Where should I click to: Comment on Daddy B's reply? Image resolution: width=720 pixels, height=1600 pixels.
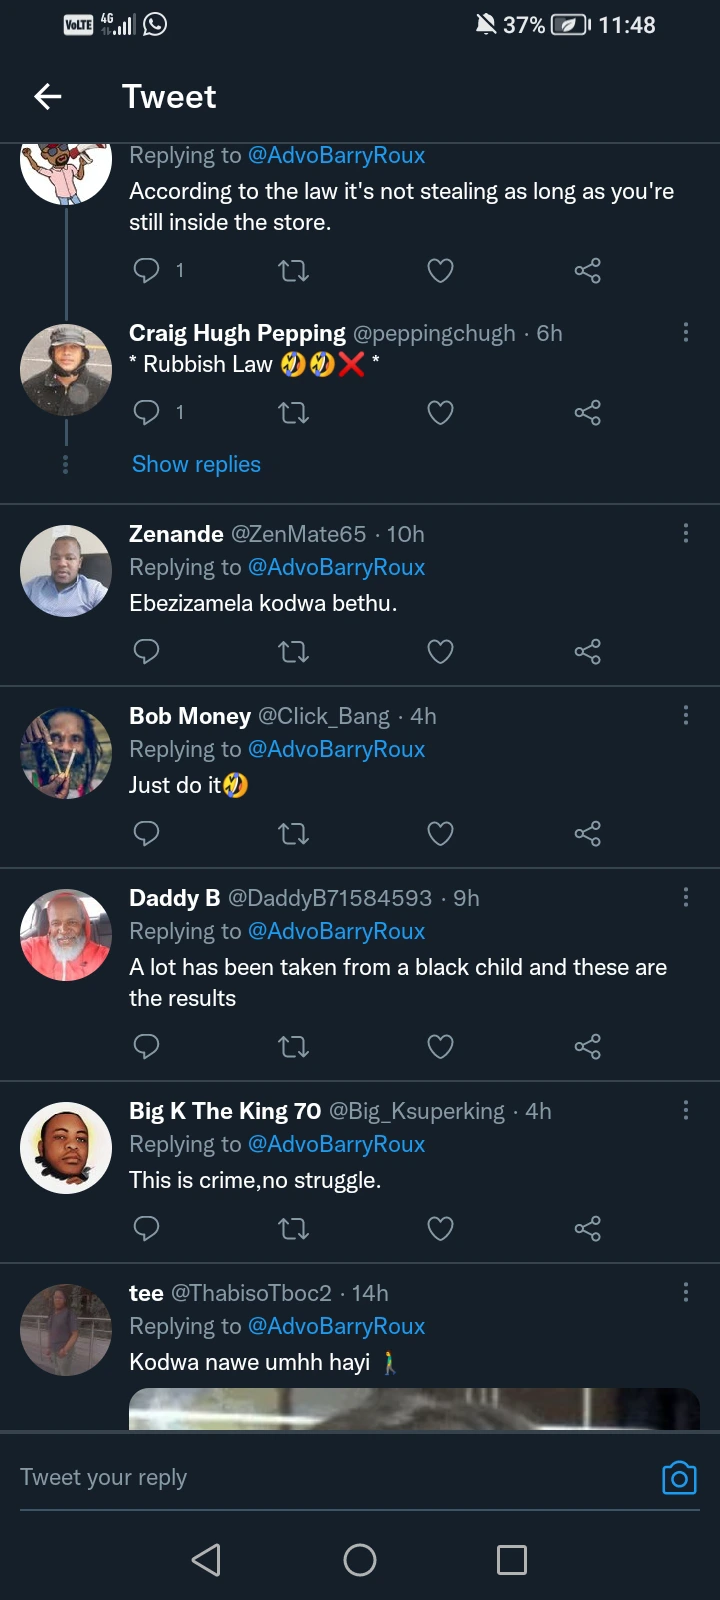click(147, 1047)
